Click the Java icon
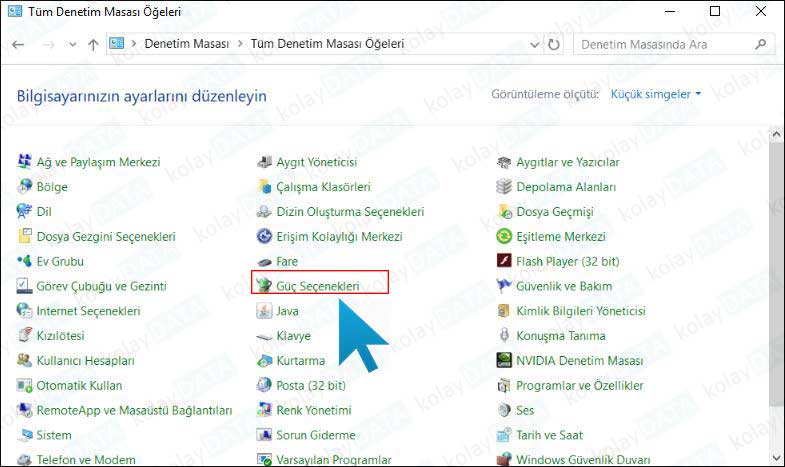The image size is (785, 467). pos(264,311)
